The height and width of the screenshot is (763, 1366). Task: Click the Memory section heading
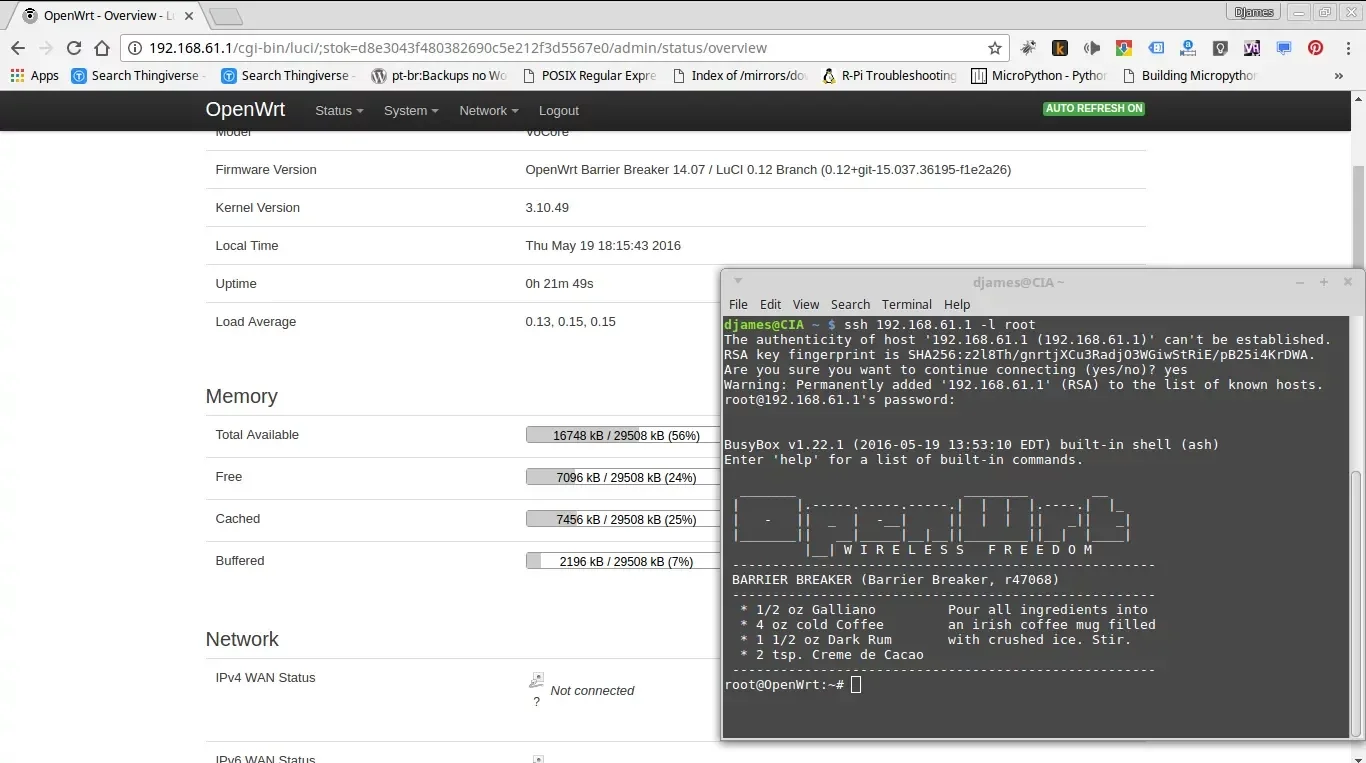[x=241, y=396]
